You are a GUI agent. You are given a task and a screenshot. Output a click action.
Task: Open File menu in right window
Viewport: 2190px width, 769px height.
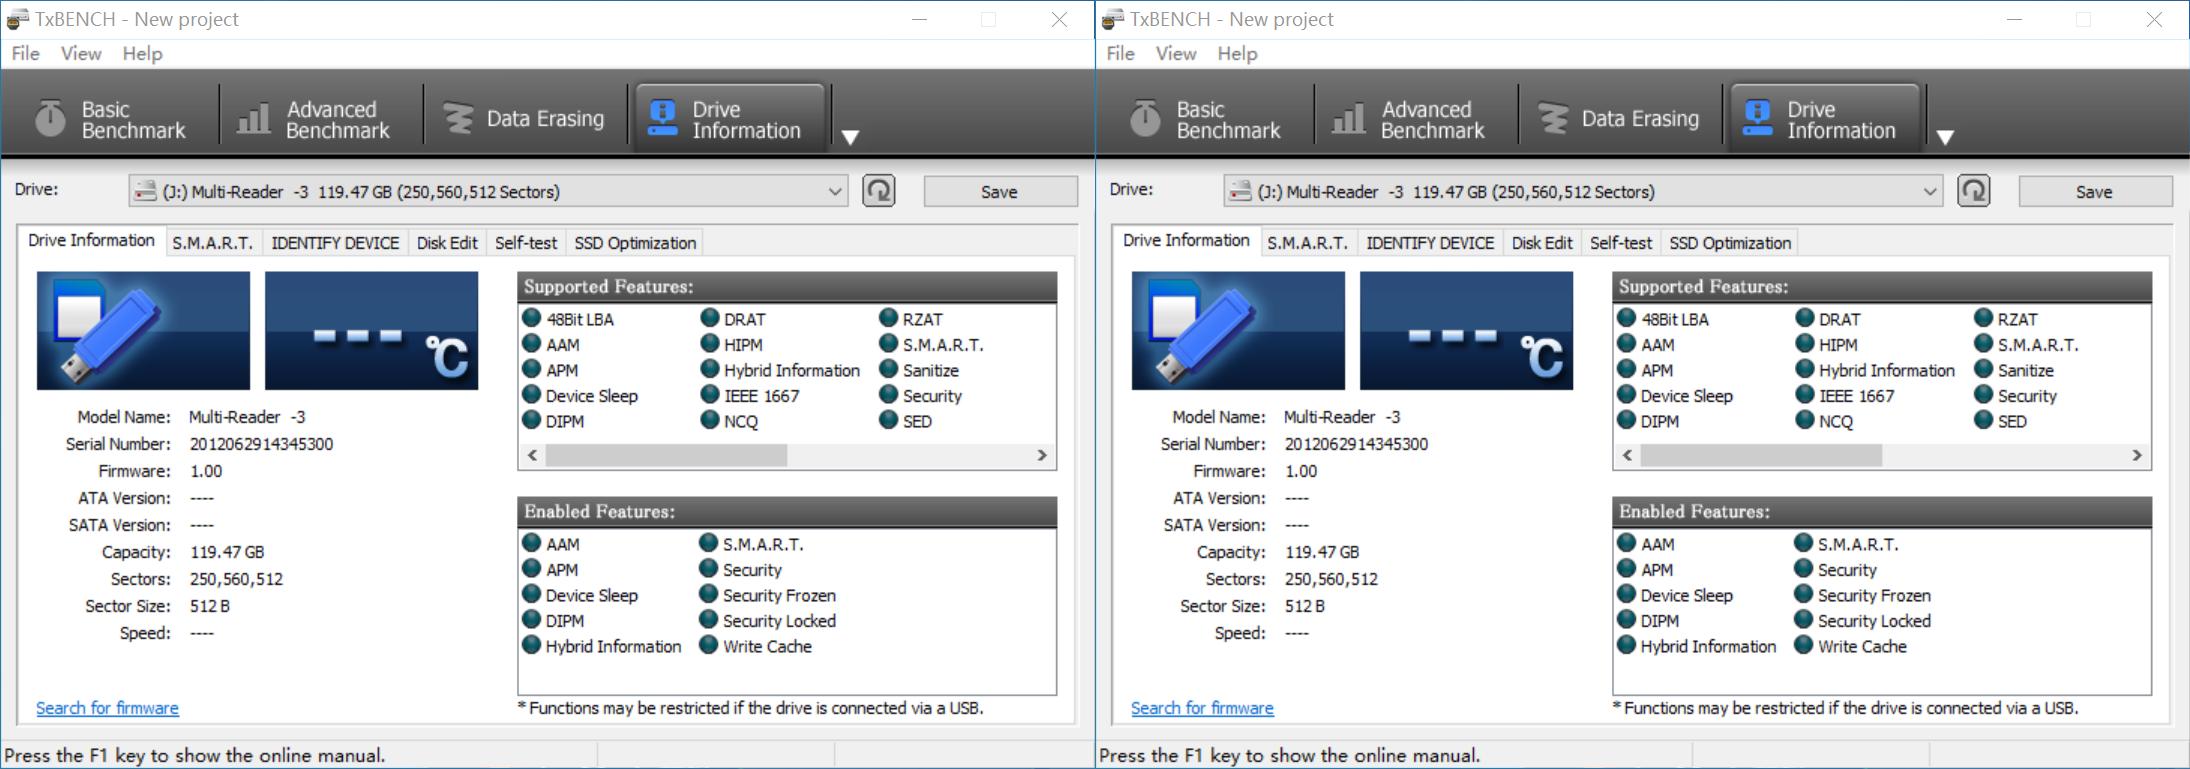point(1120,54)
